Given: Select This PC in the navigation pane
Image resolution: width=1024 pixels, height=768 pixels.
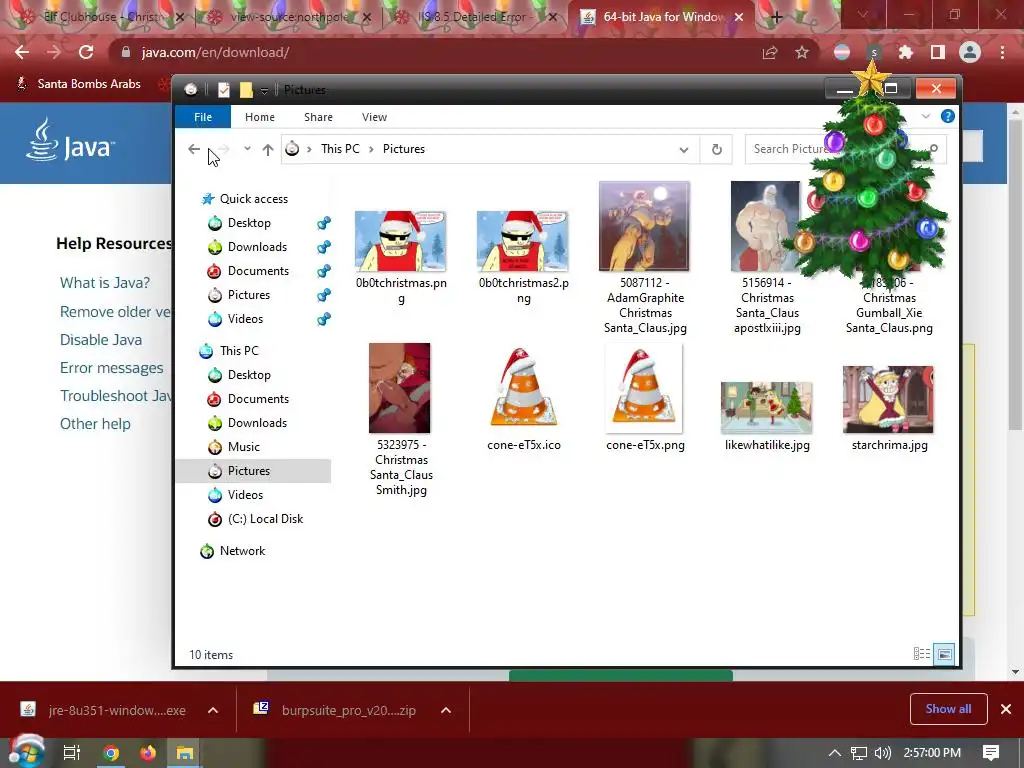Looking at the screenshot, I should [239, 351].
